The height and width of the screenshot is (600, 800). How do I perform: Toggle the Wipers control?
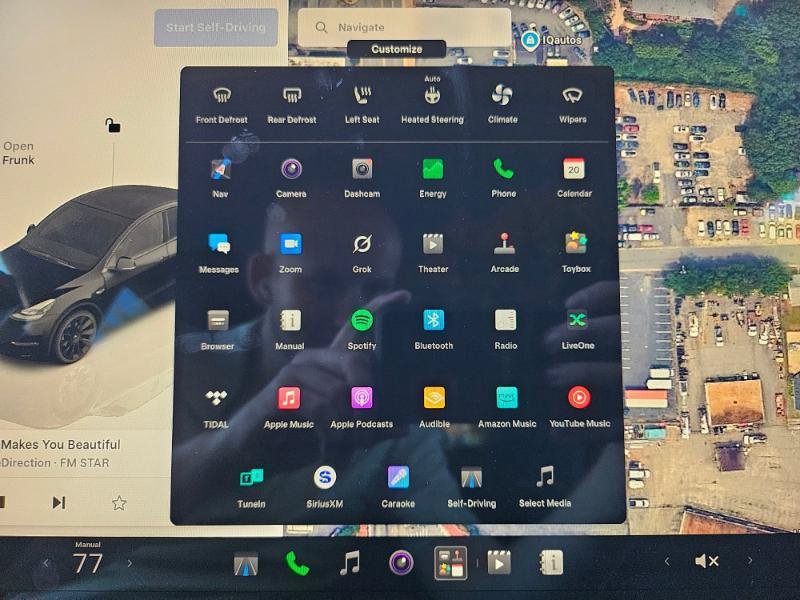572,95
